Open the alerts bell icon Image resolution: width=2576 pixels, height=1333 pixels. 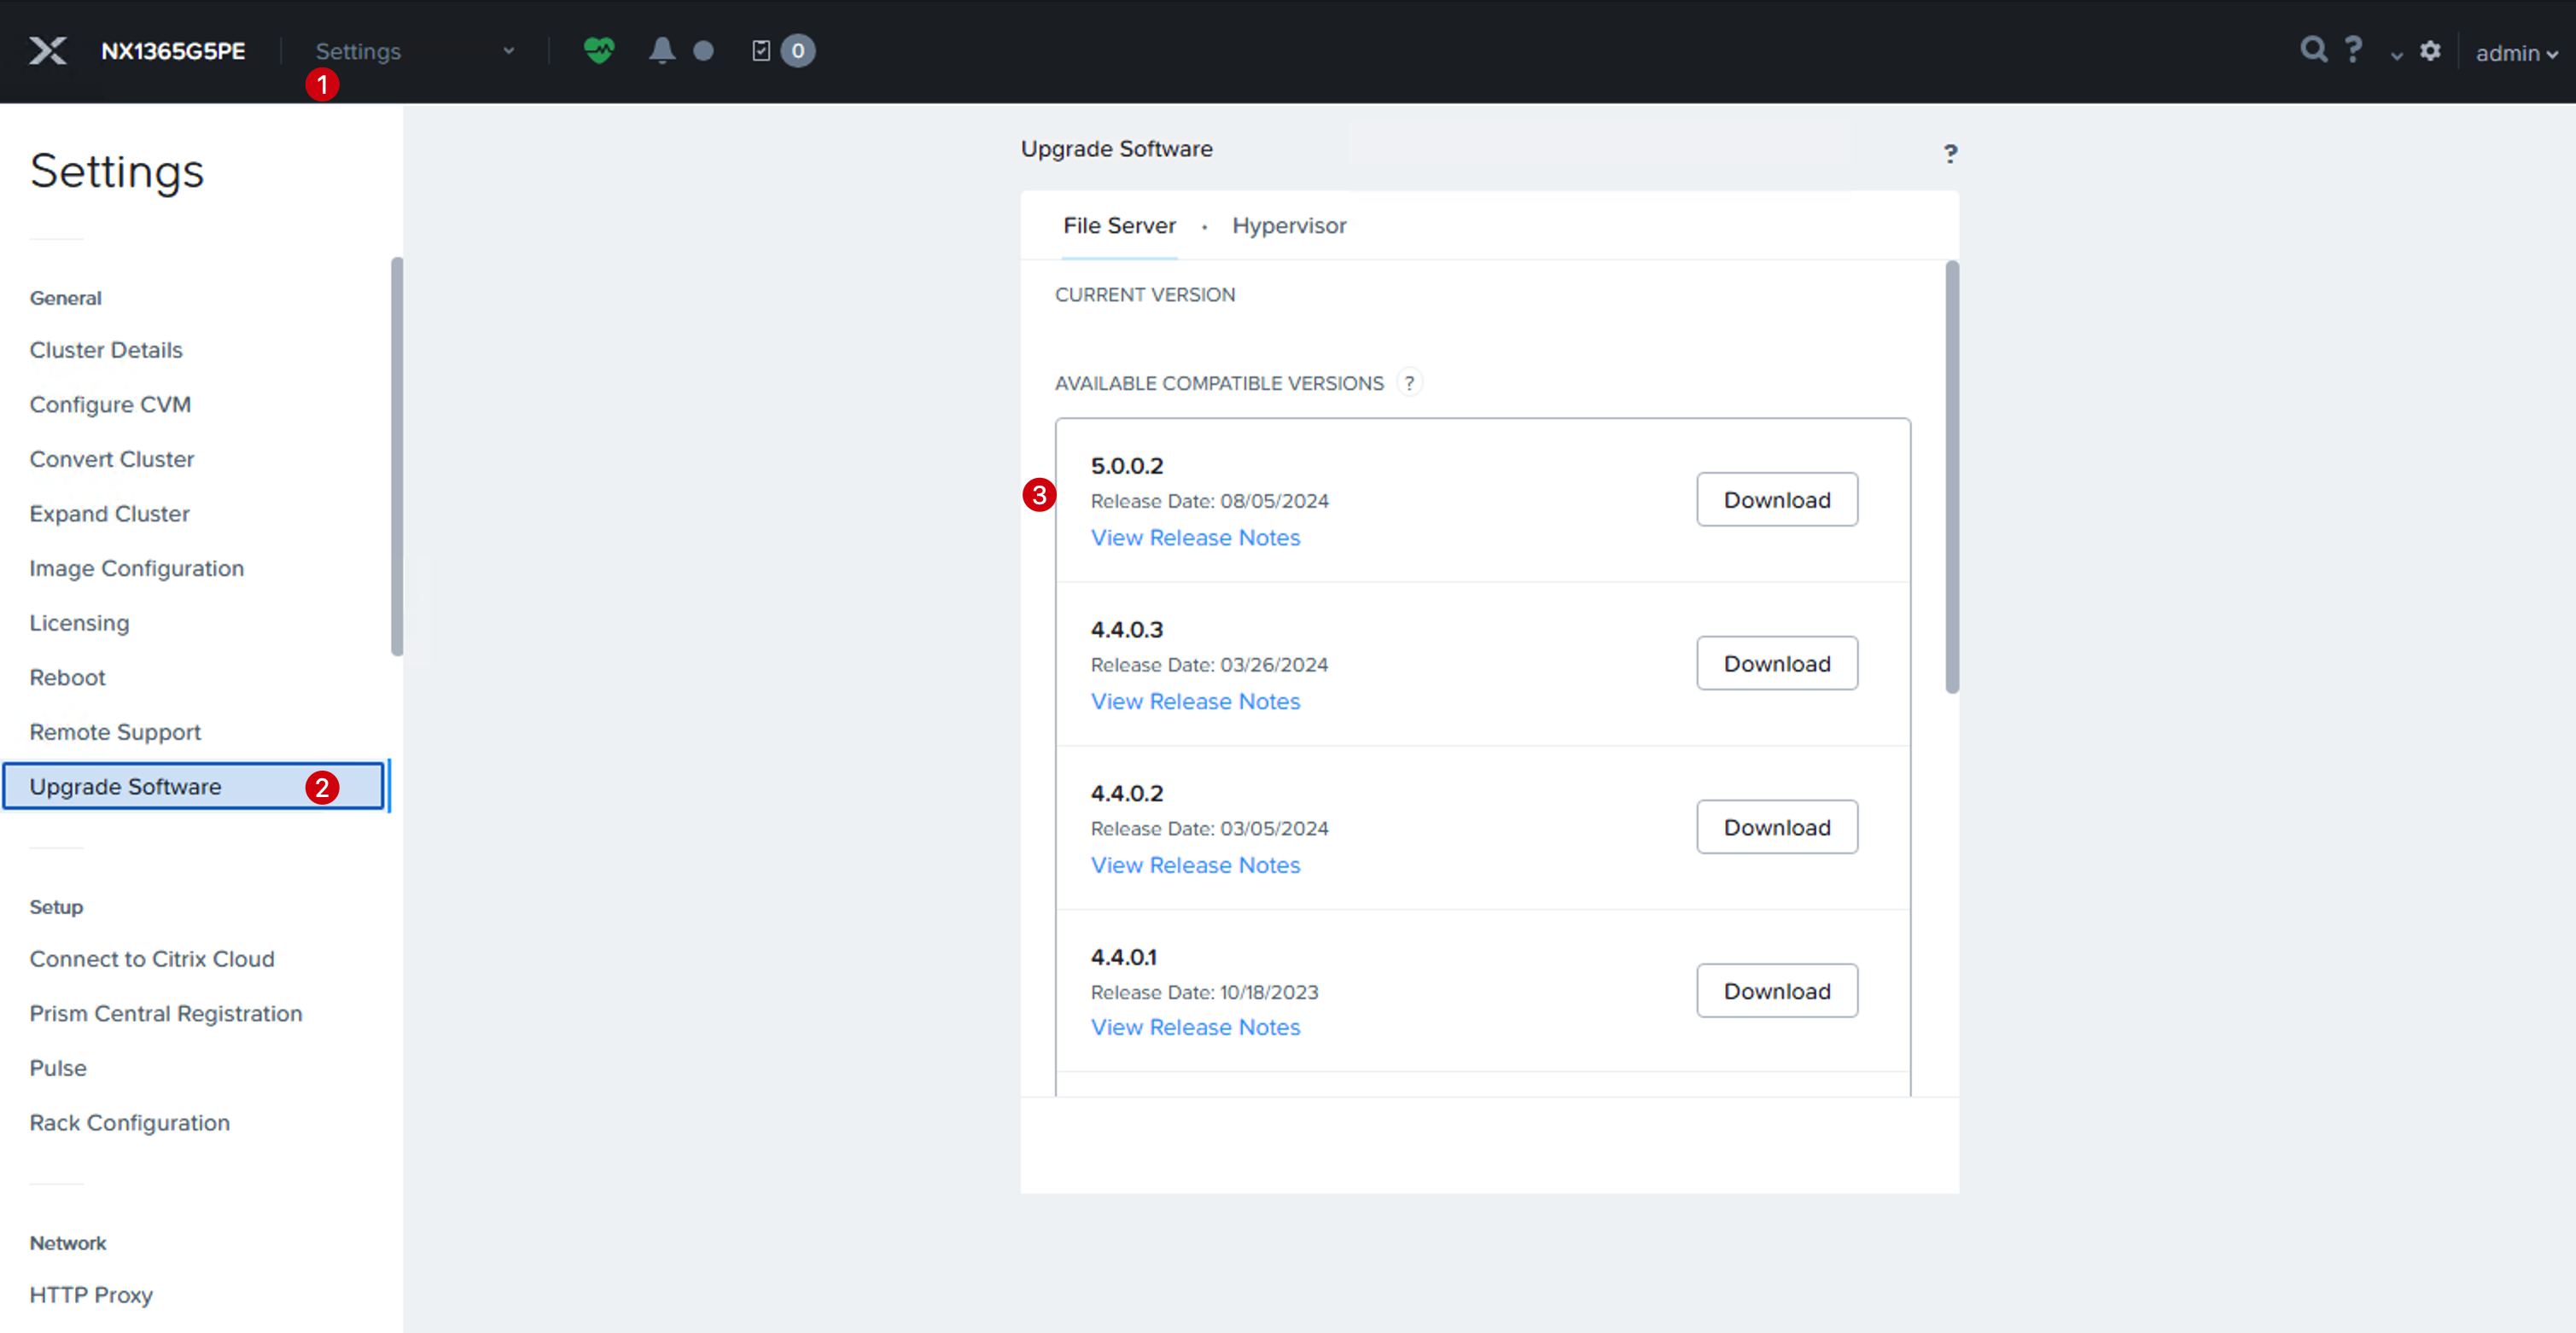661,50
